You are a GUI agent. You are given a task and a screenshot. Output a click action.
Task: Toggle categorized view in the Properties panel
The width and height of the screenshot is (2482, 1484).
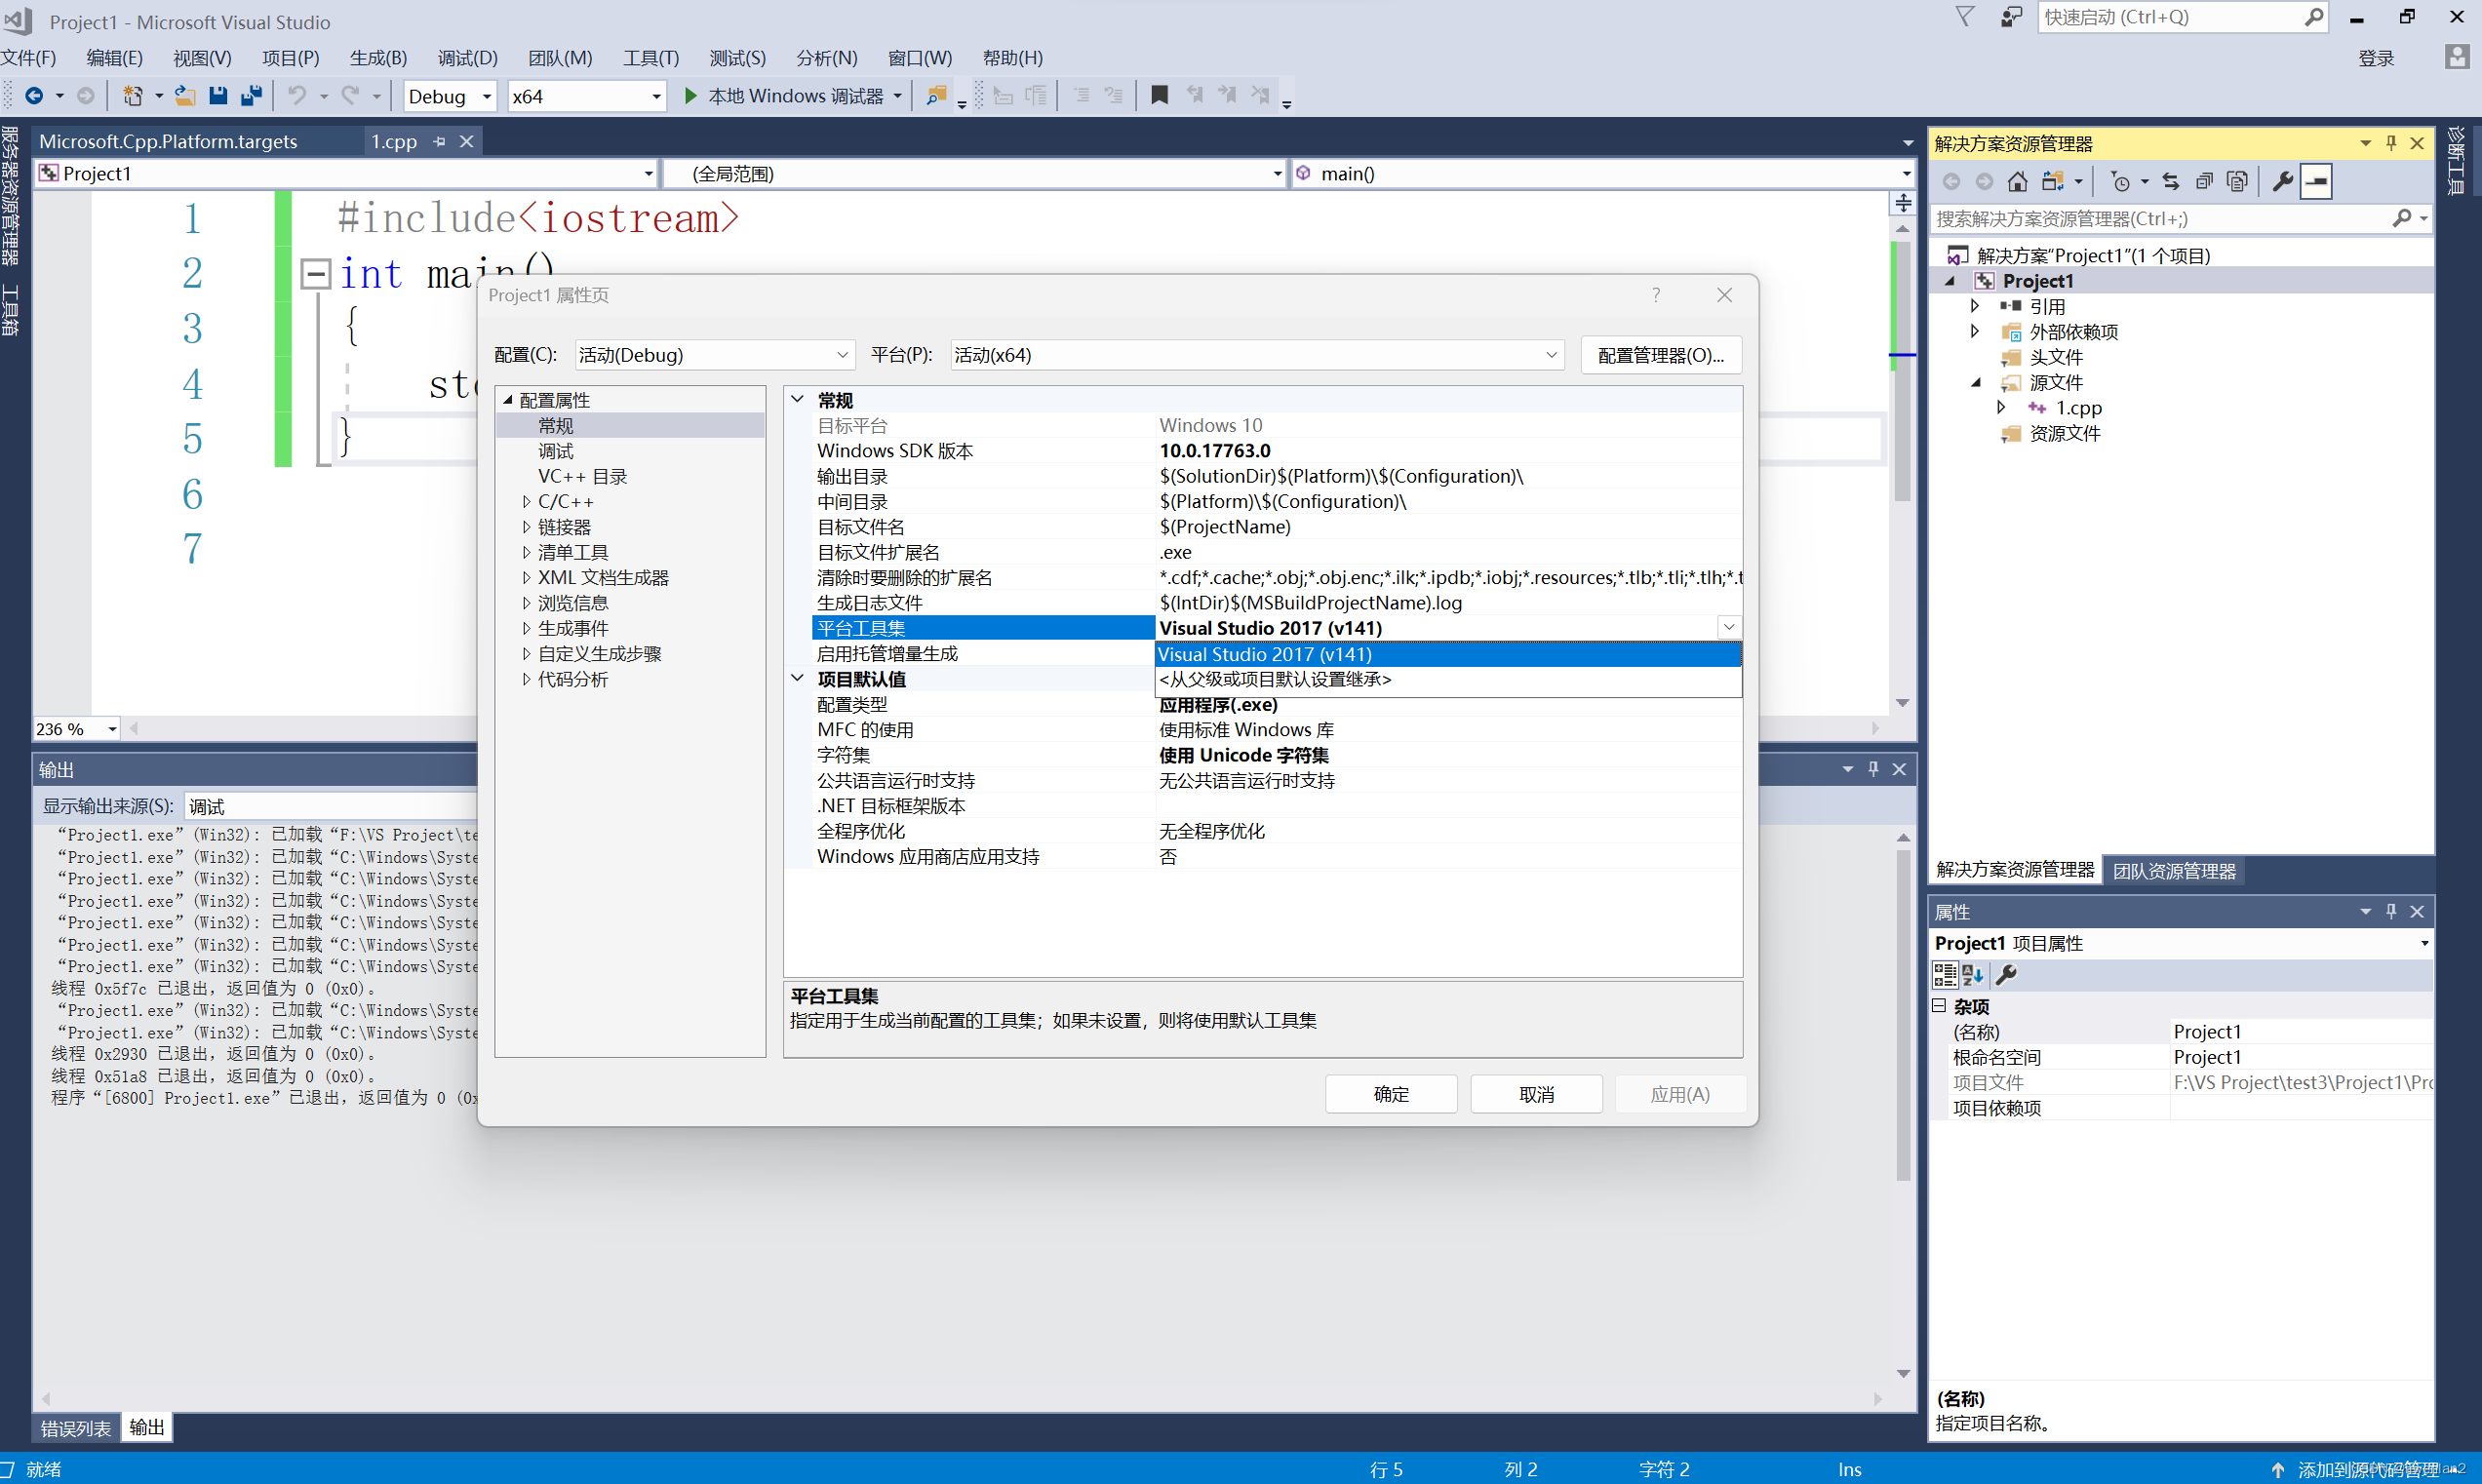tap(1945, 974)
